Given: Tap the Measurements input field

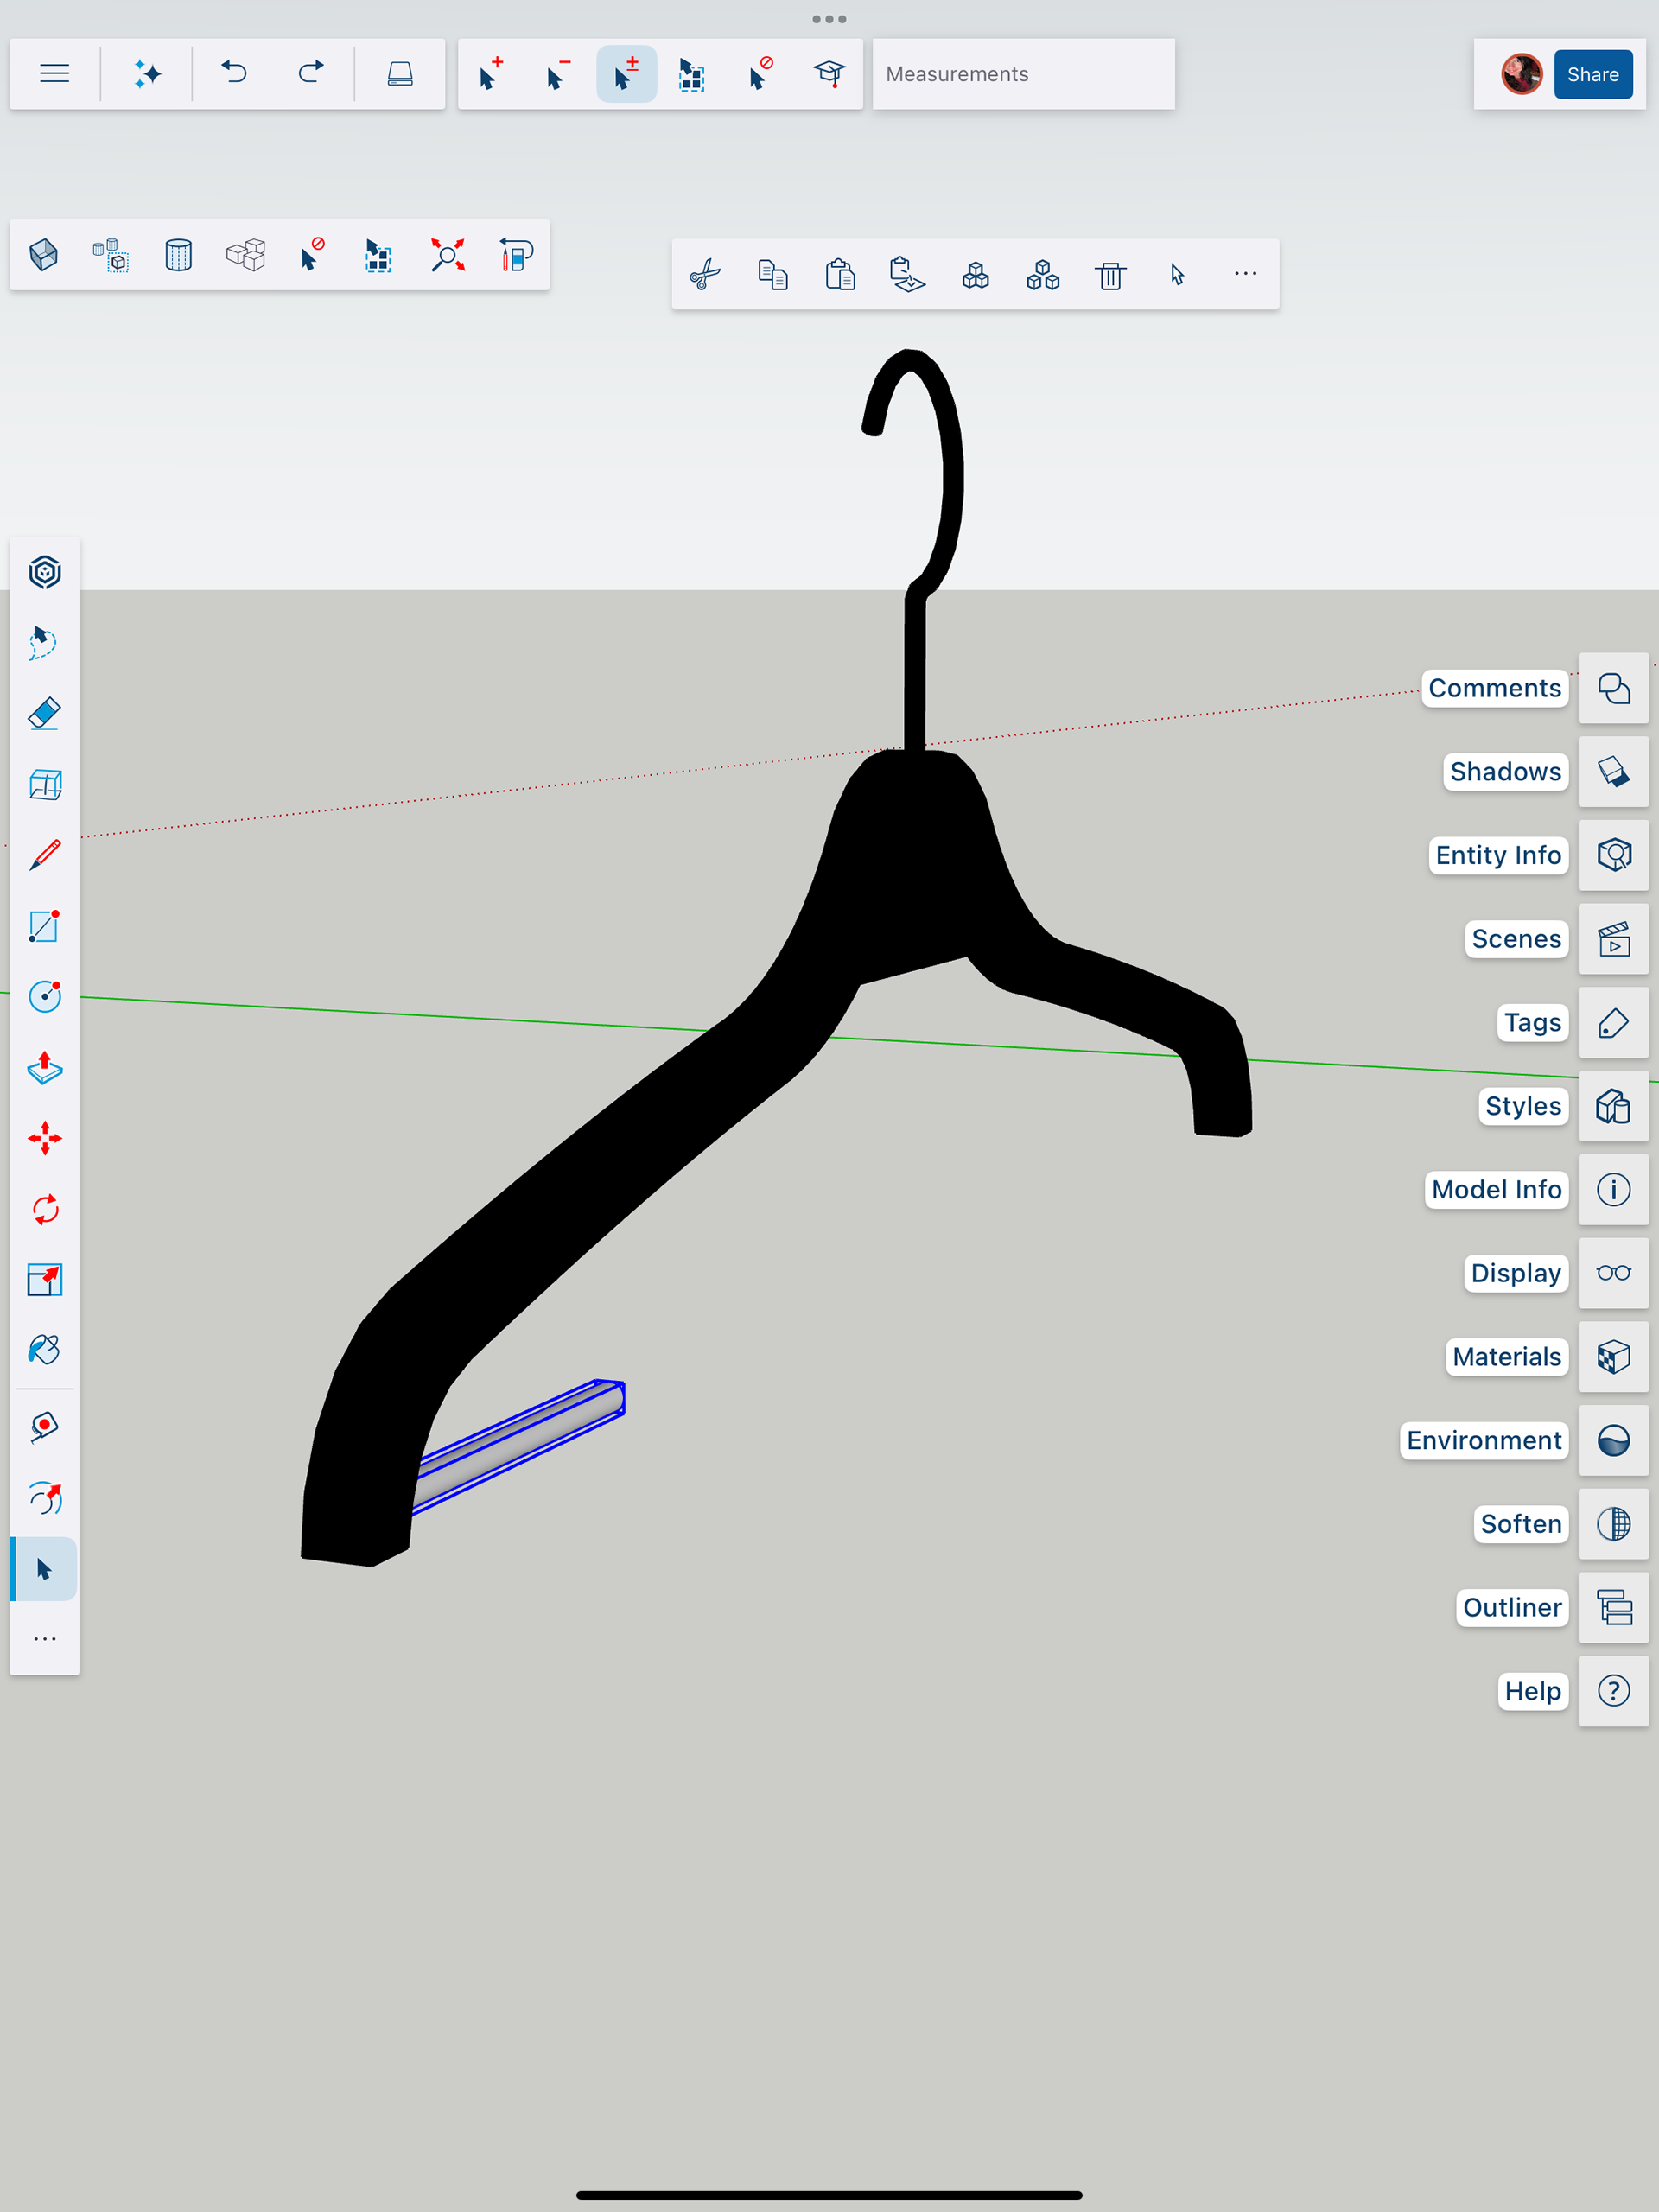Looking at the screenshot, I should tap(1022, 74).
